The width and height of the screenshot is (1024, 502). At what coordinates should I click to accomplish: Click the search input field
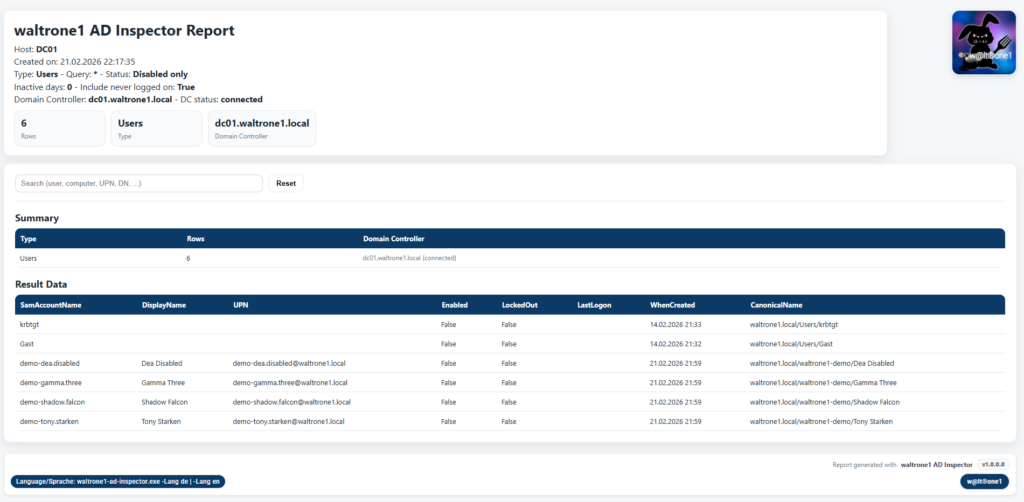click(139, 183)
